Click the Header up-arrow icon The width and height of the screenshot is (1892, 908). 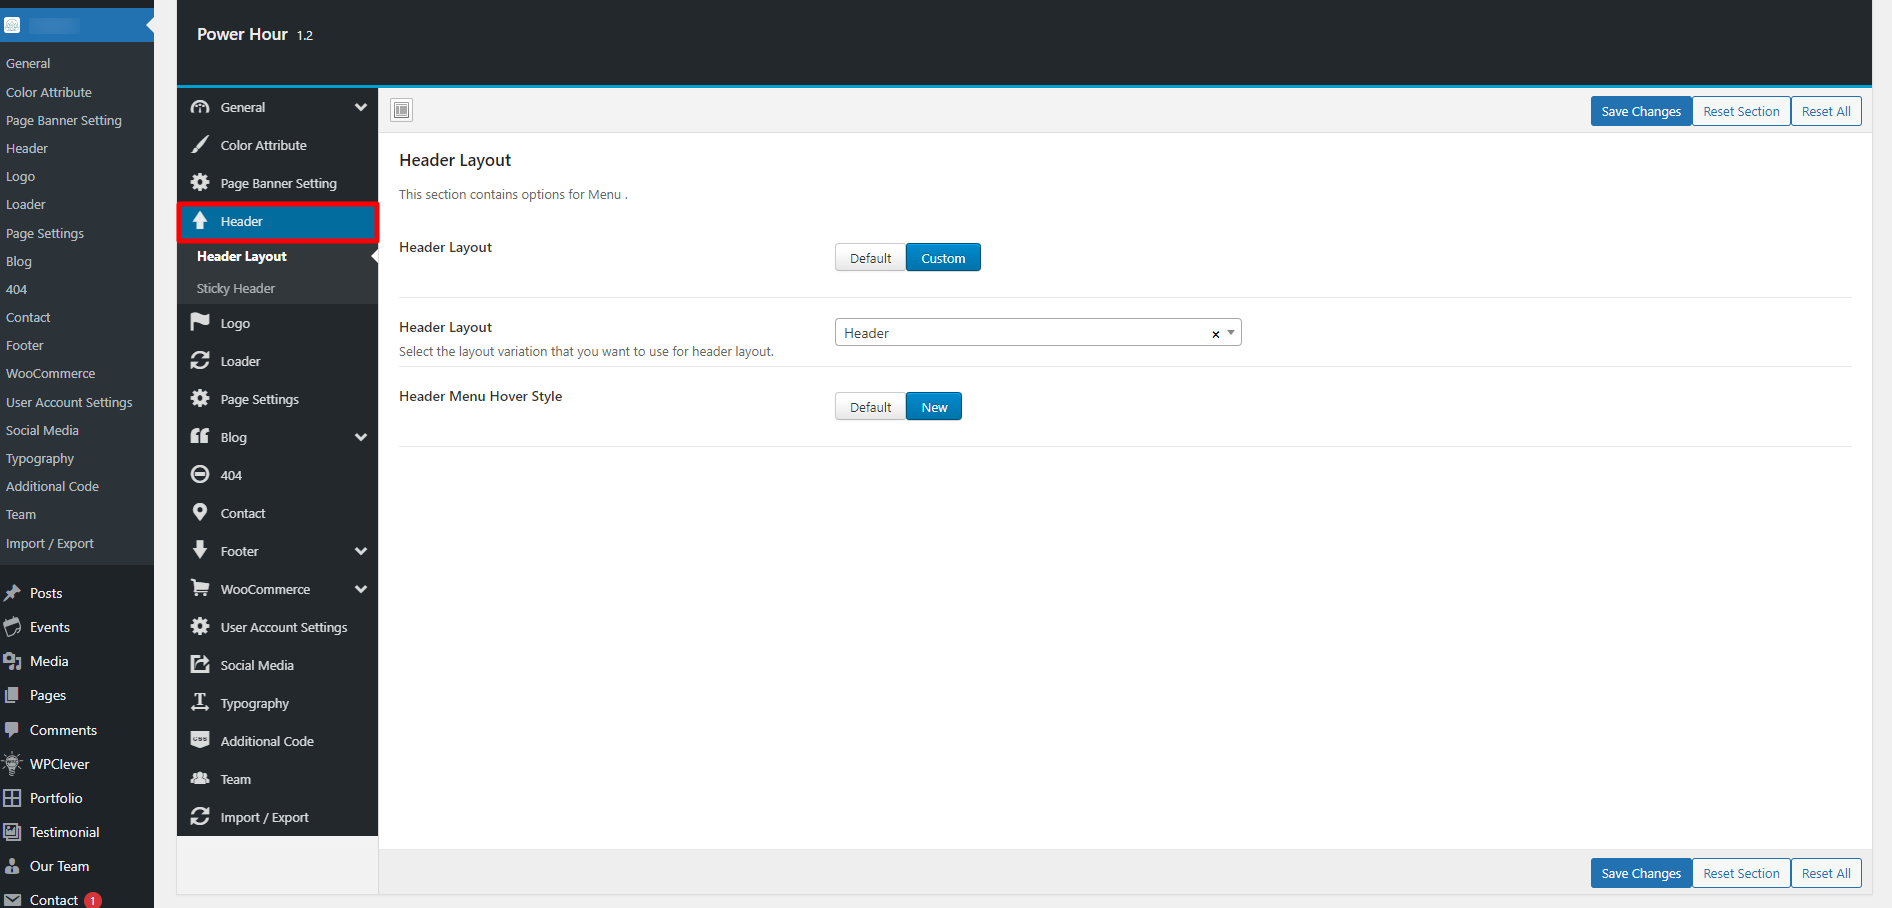(x=200, y=221)
